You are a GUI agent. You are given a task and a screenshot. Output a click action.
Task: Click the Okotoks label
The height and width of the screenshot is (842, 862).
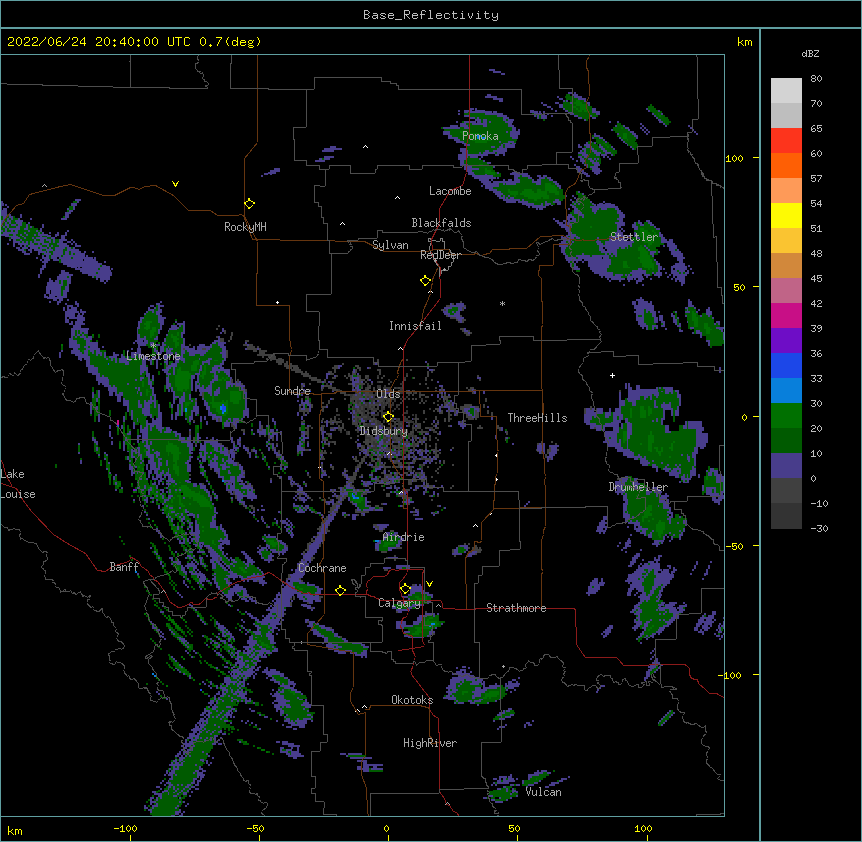[412, 700]
